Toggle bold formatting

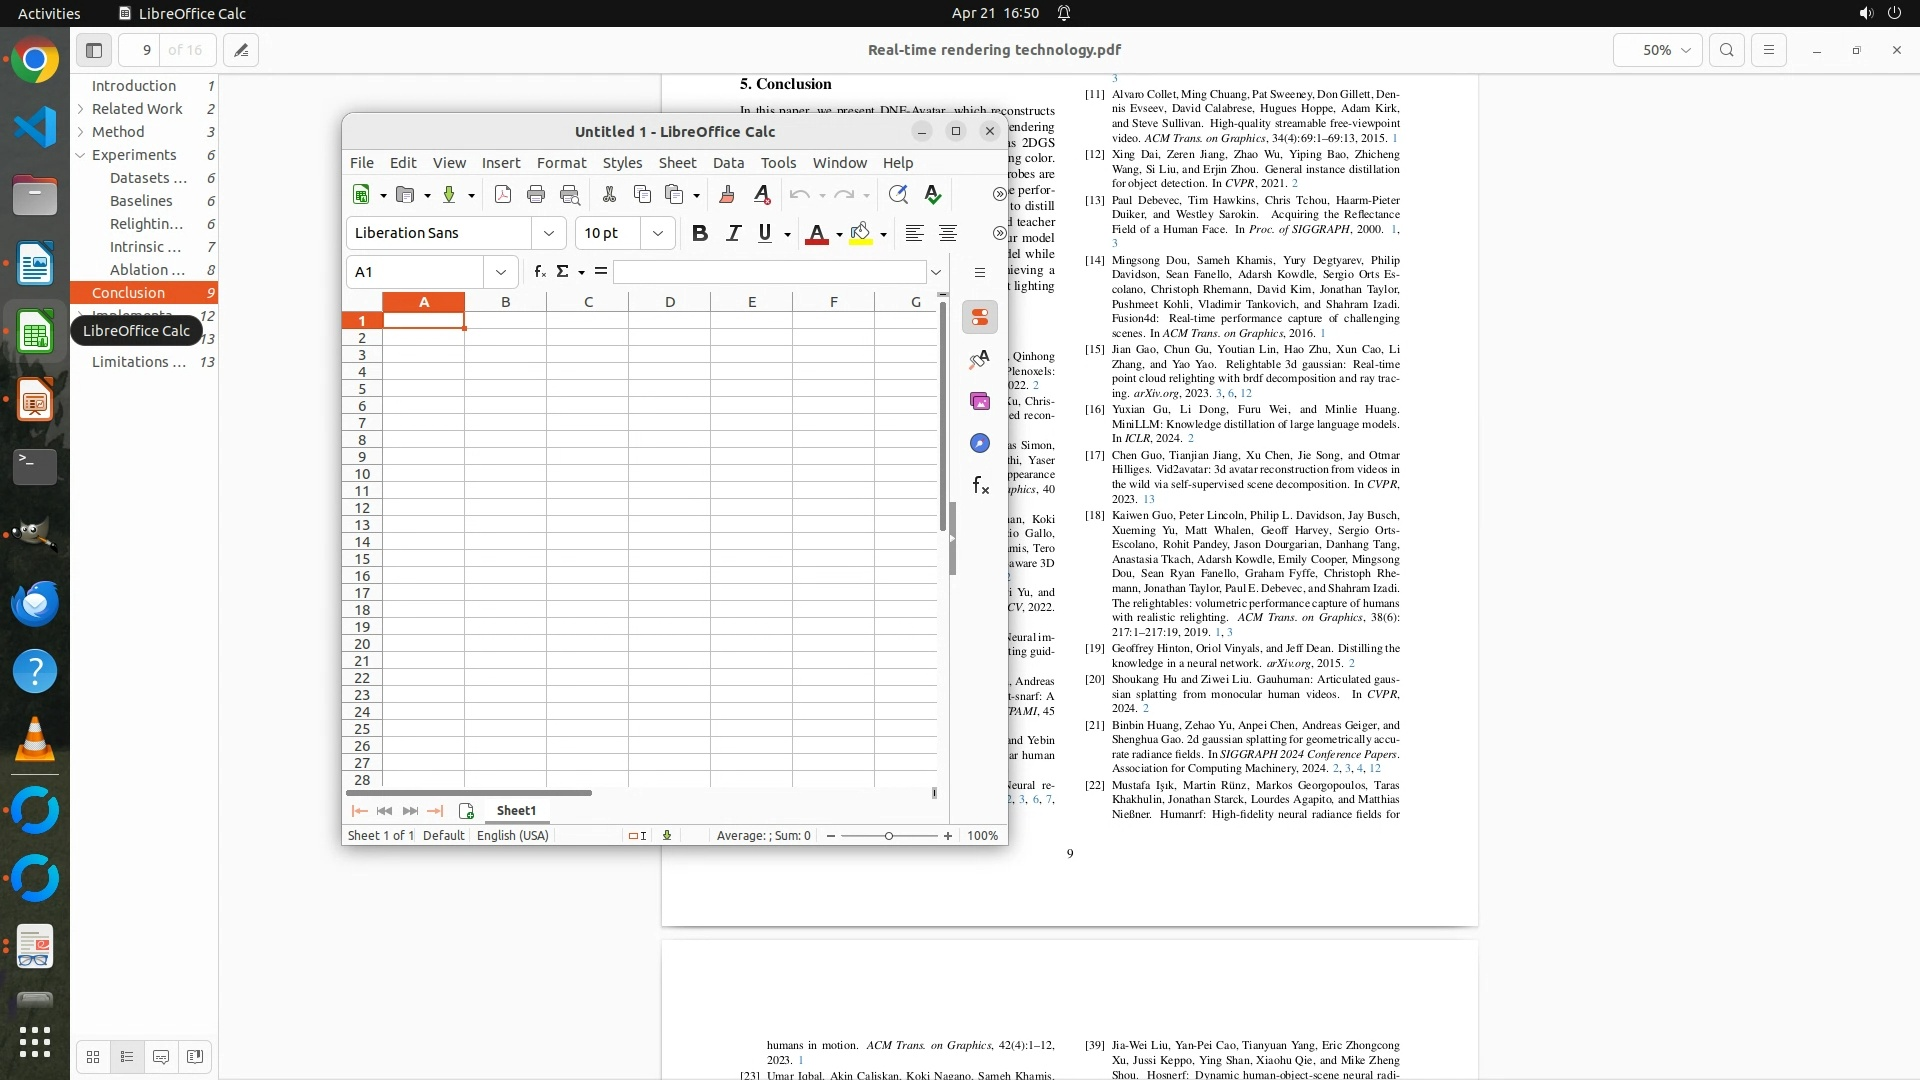[x=700, y=233]
